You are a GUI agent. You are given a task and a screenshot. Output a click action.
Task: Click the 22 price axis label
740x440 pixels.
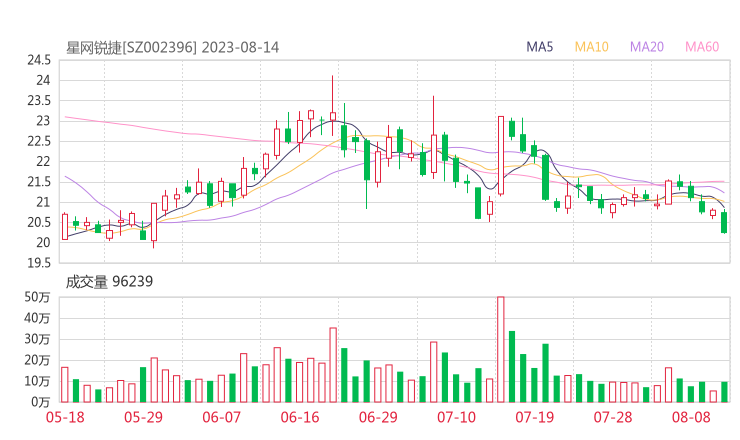tap(43, 161)
